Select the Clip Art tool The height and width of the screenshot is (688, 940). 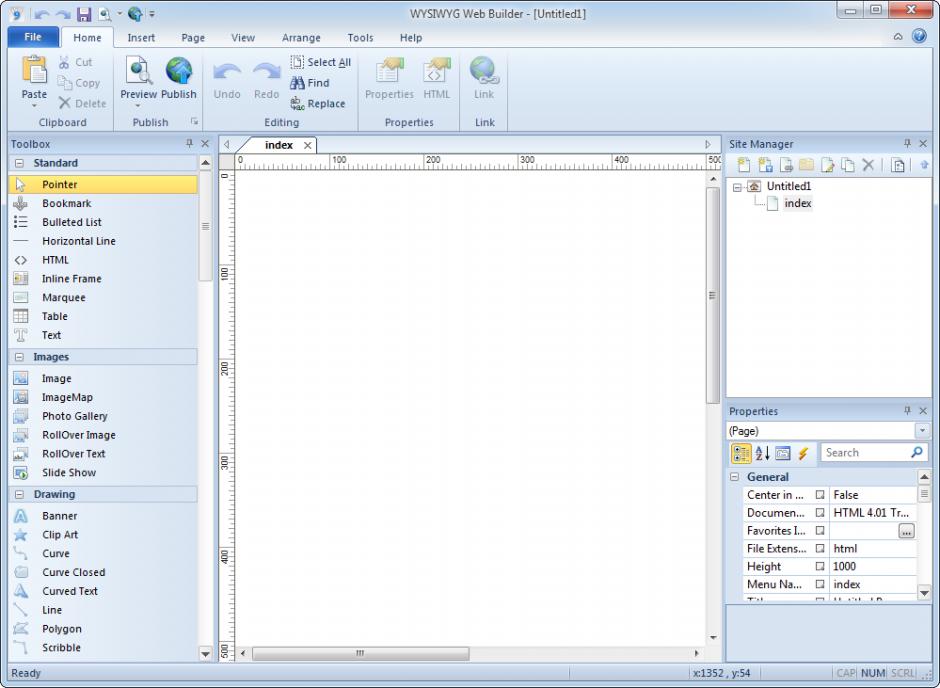(x=103, y=535)
